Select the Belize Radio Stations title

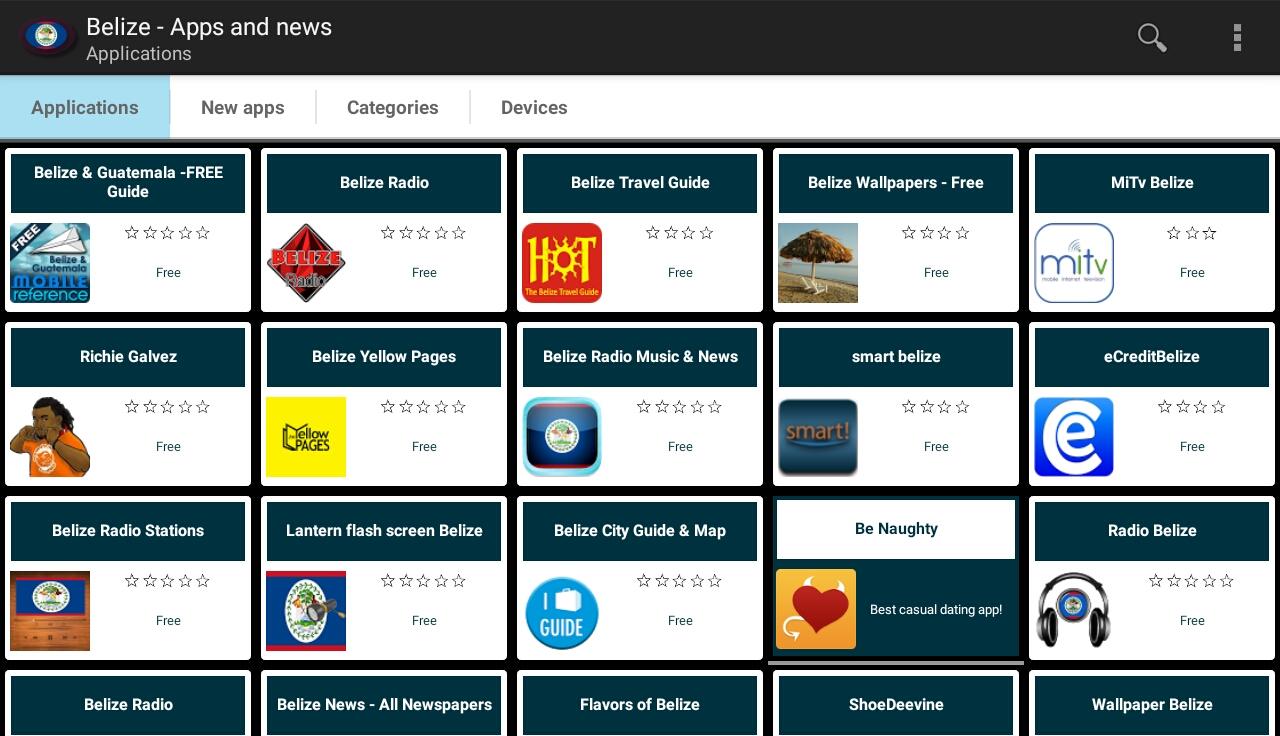tap(128, 530)
